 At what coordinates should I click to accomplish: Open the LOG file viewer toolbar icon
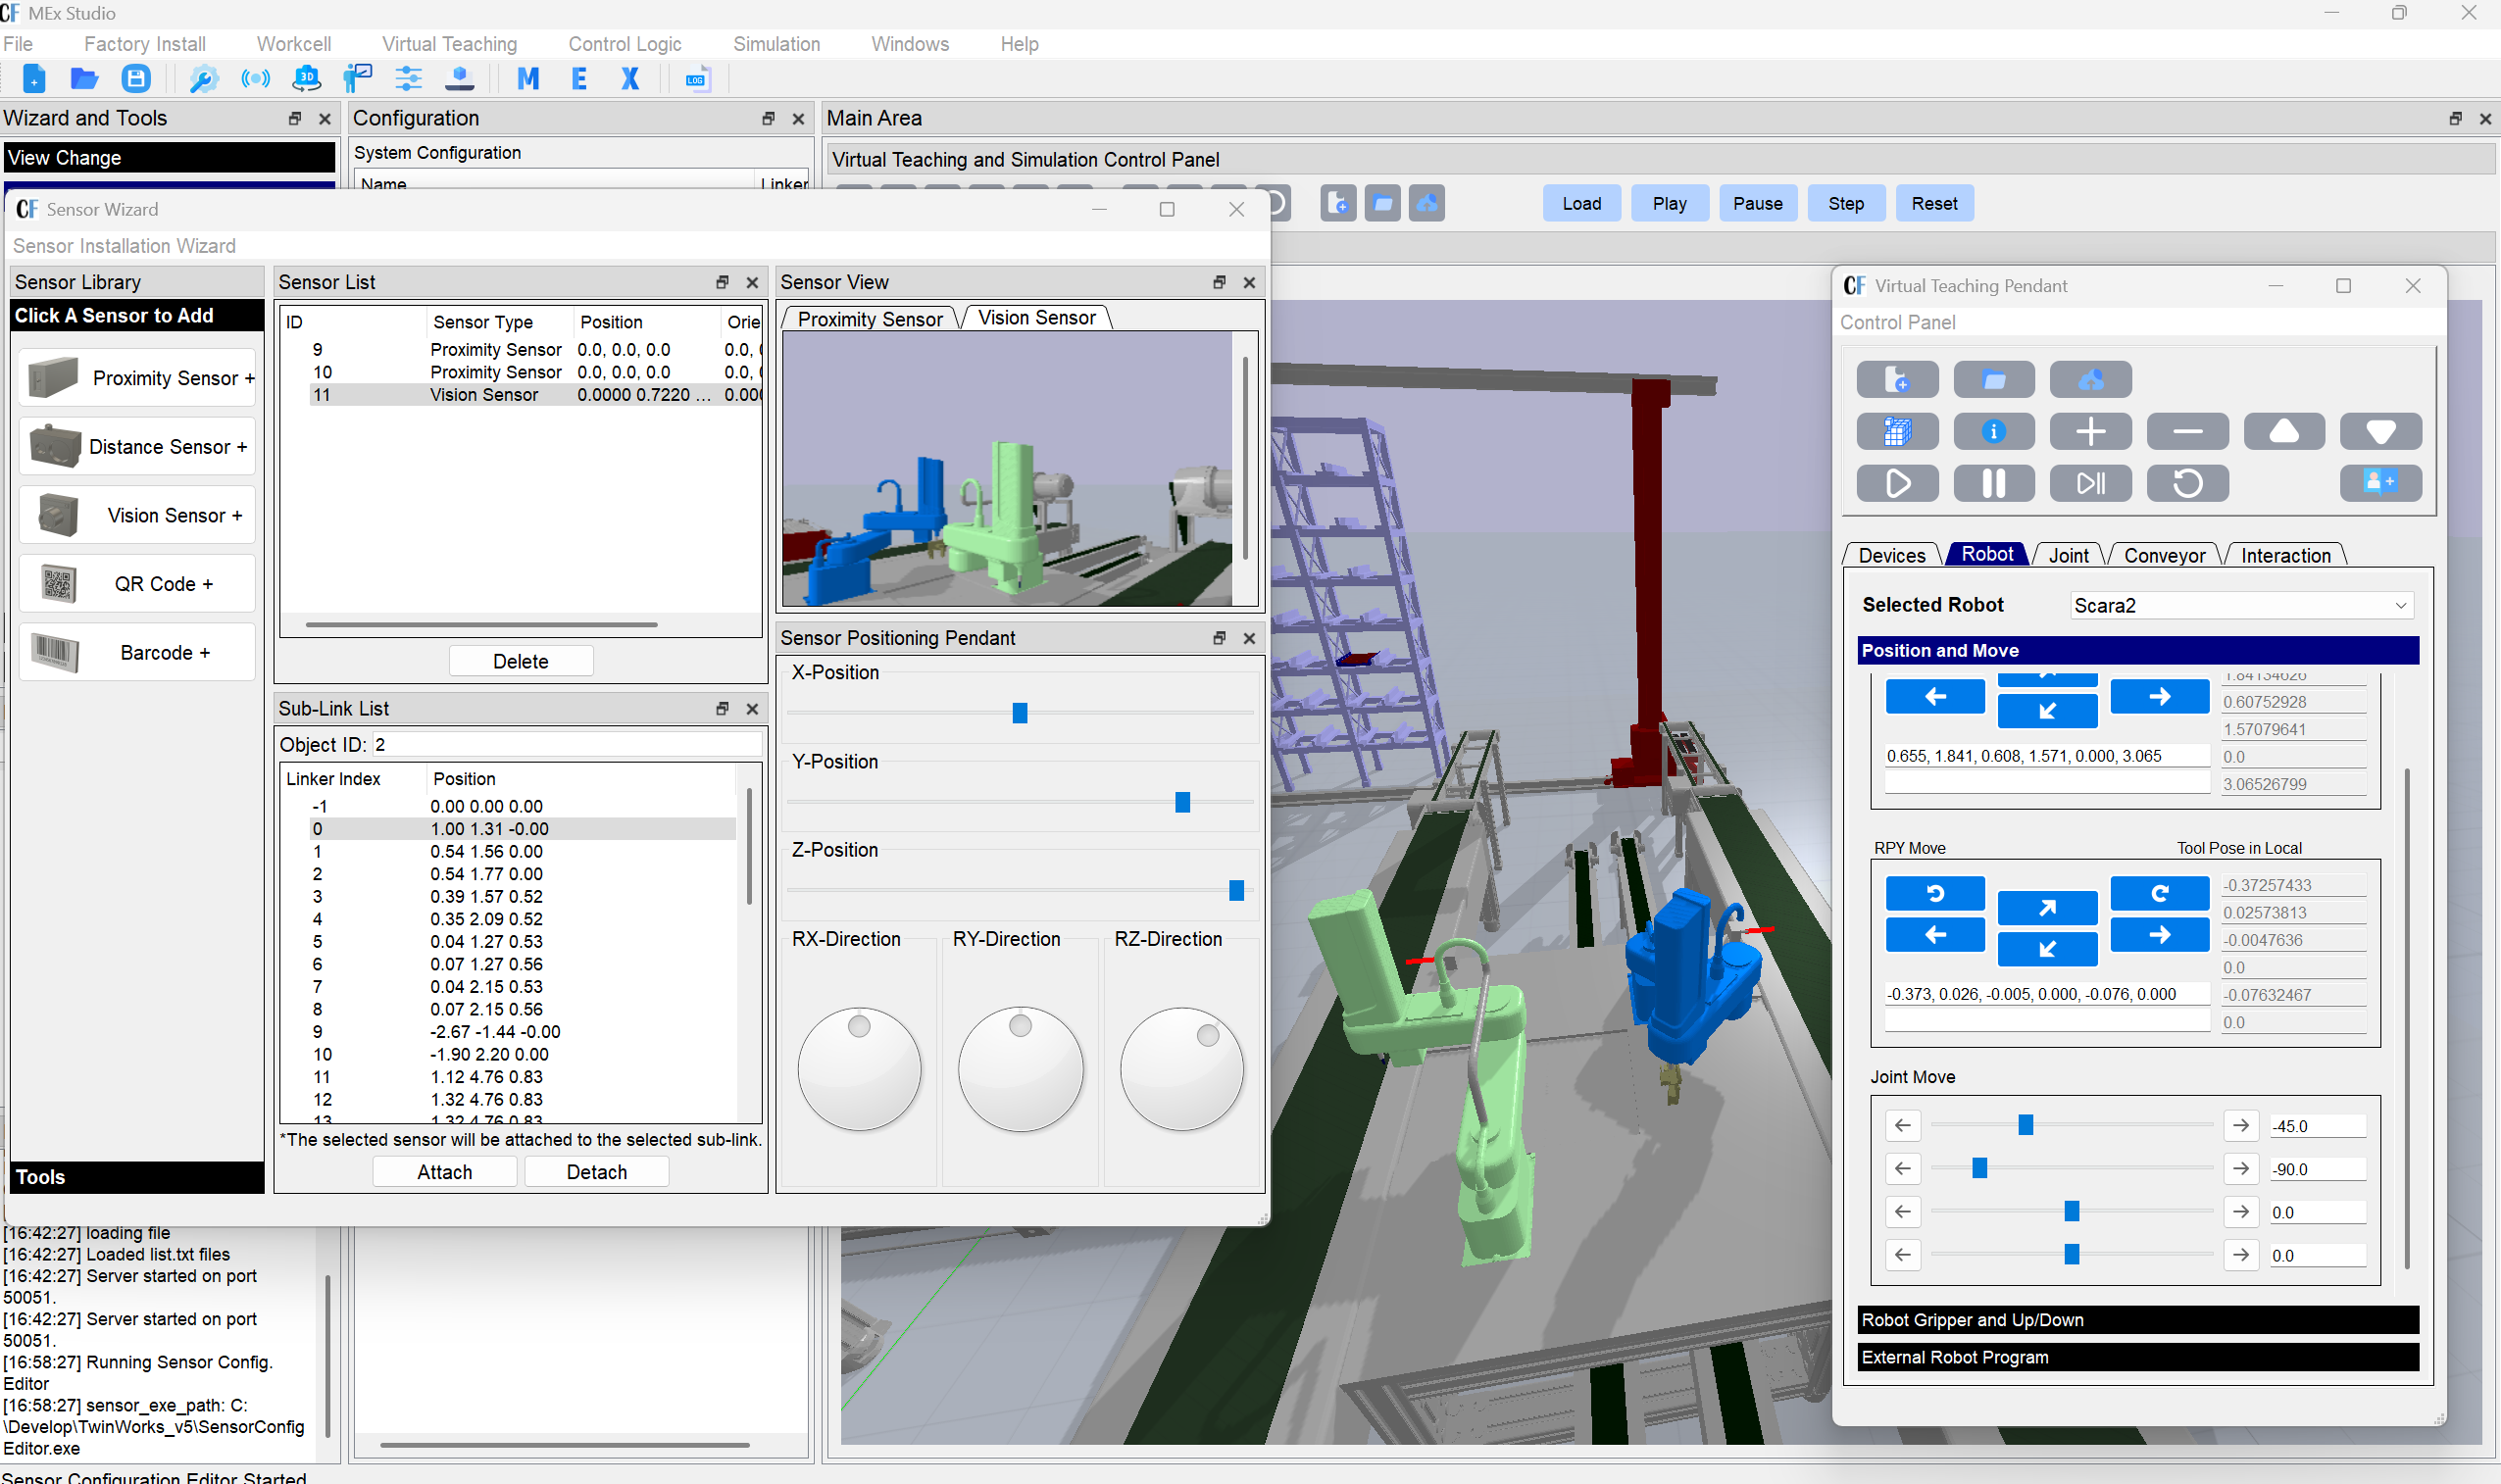click(x=696, y=78)
